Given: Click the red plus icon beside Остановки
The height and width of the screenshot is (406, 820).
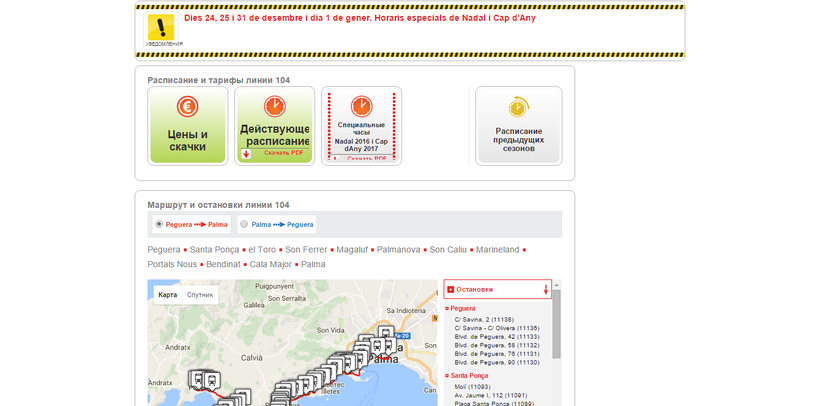Looking at the screenshot, I should point(451,289).
